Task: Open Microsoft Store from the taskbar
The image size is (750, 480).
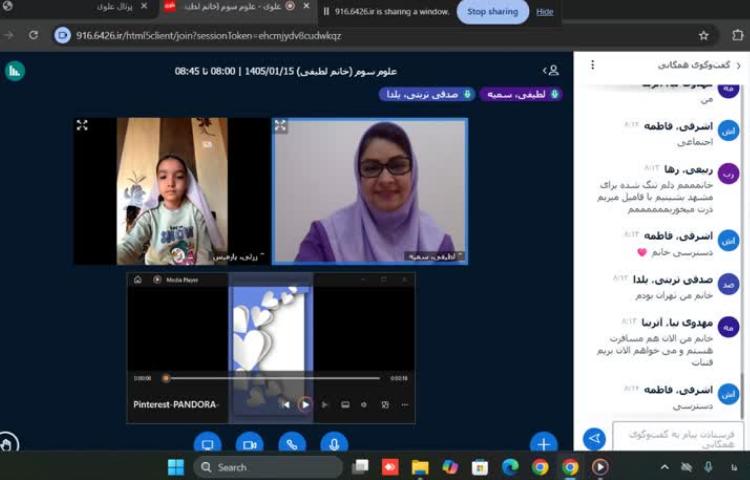Action: pyautogui.click(x=480, y=467)
